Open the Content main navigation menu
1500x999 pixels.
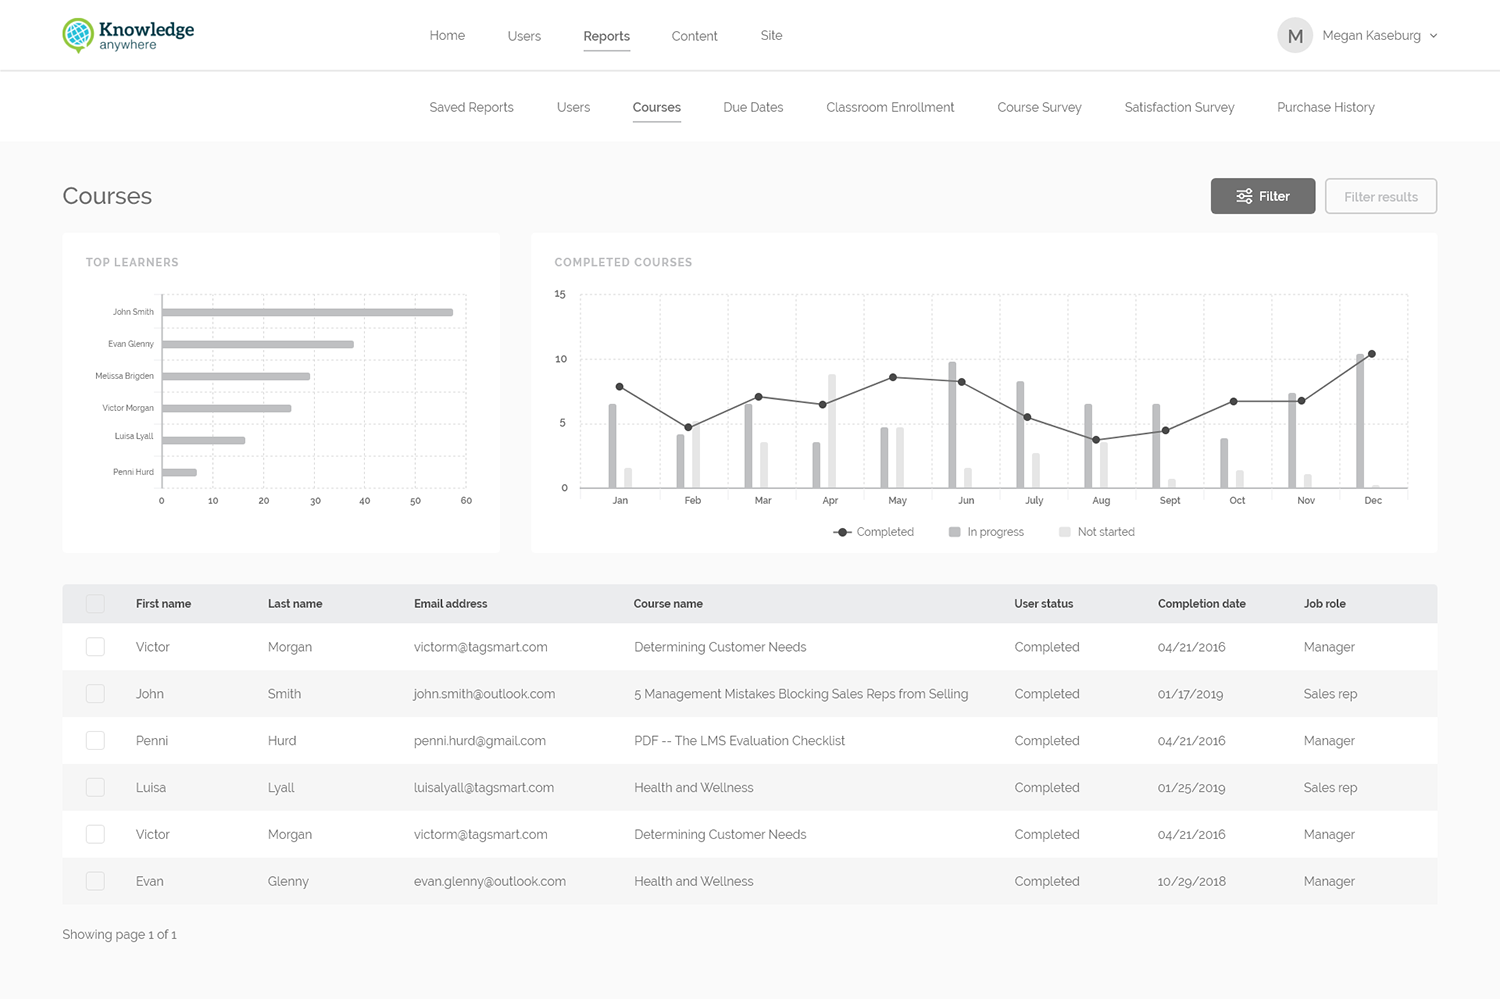694,36
